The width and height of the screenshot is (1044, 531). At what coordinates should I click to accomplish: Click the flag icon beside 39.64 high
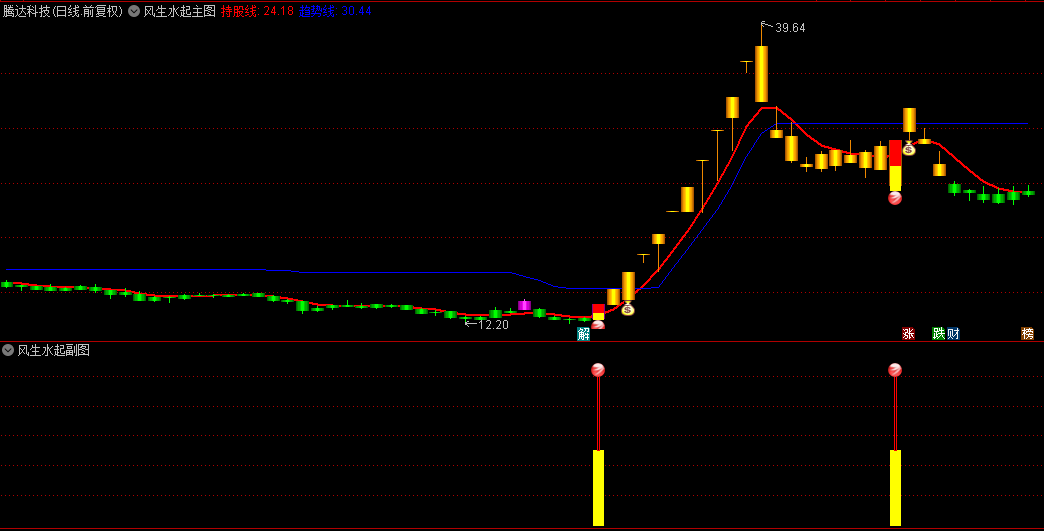pyautogui.click(x=766, y=27)
